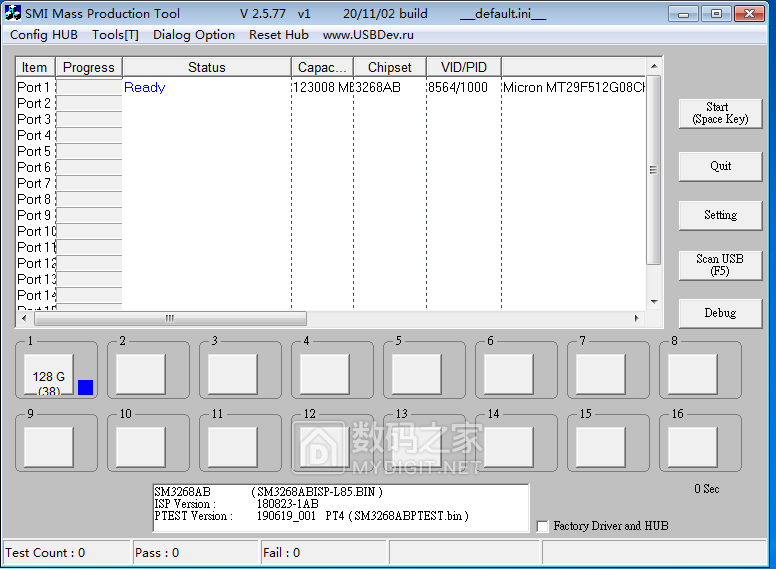Click the list's scroll up arrow
776x569 pixels.
coord(654,66)
